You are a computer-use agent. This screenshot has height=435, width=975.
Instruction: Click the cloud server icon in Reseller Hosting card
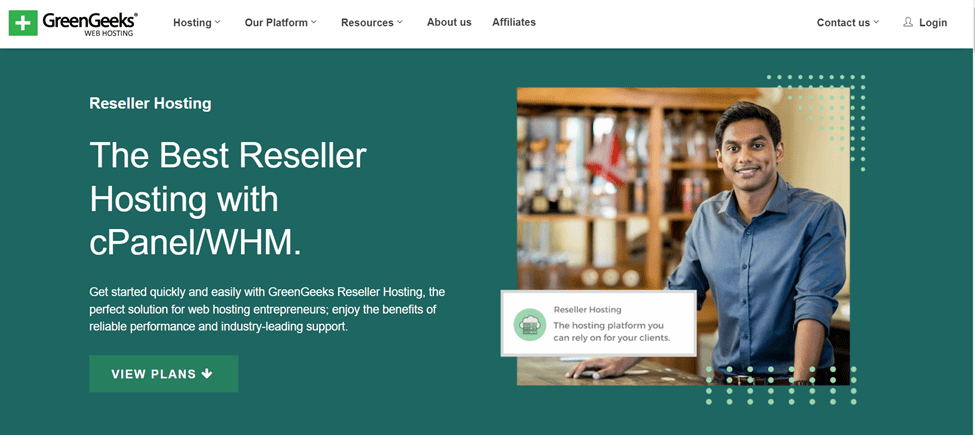tap(530, 324)
